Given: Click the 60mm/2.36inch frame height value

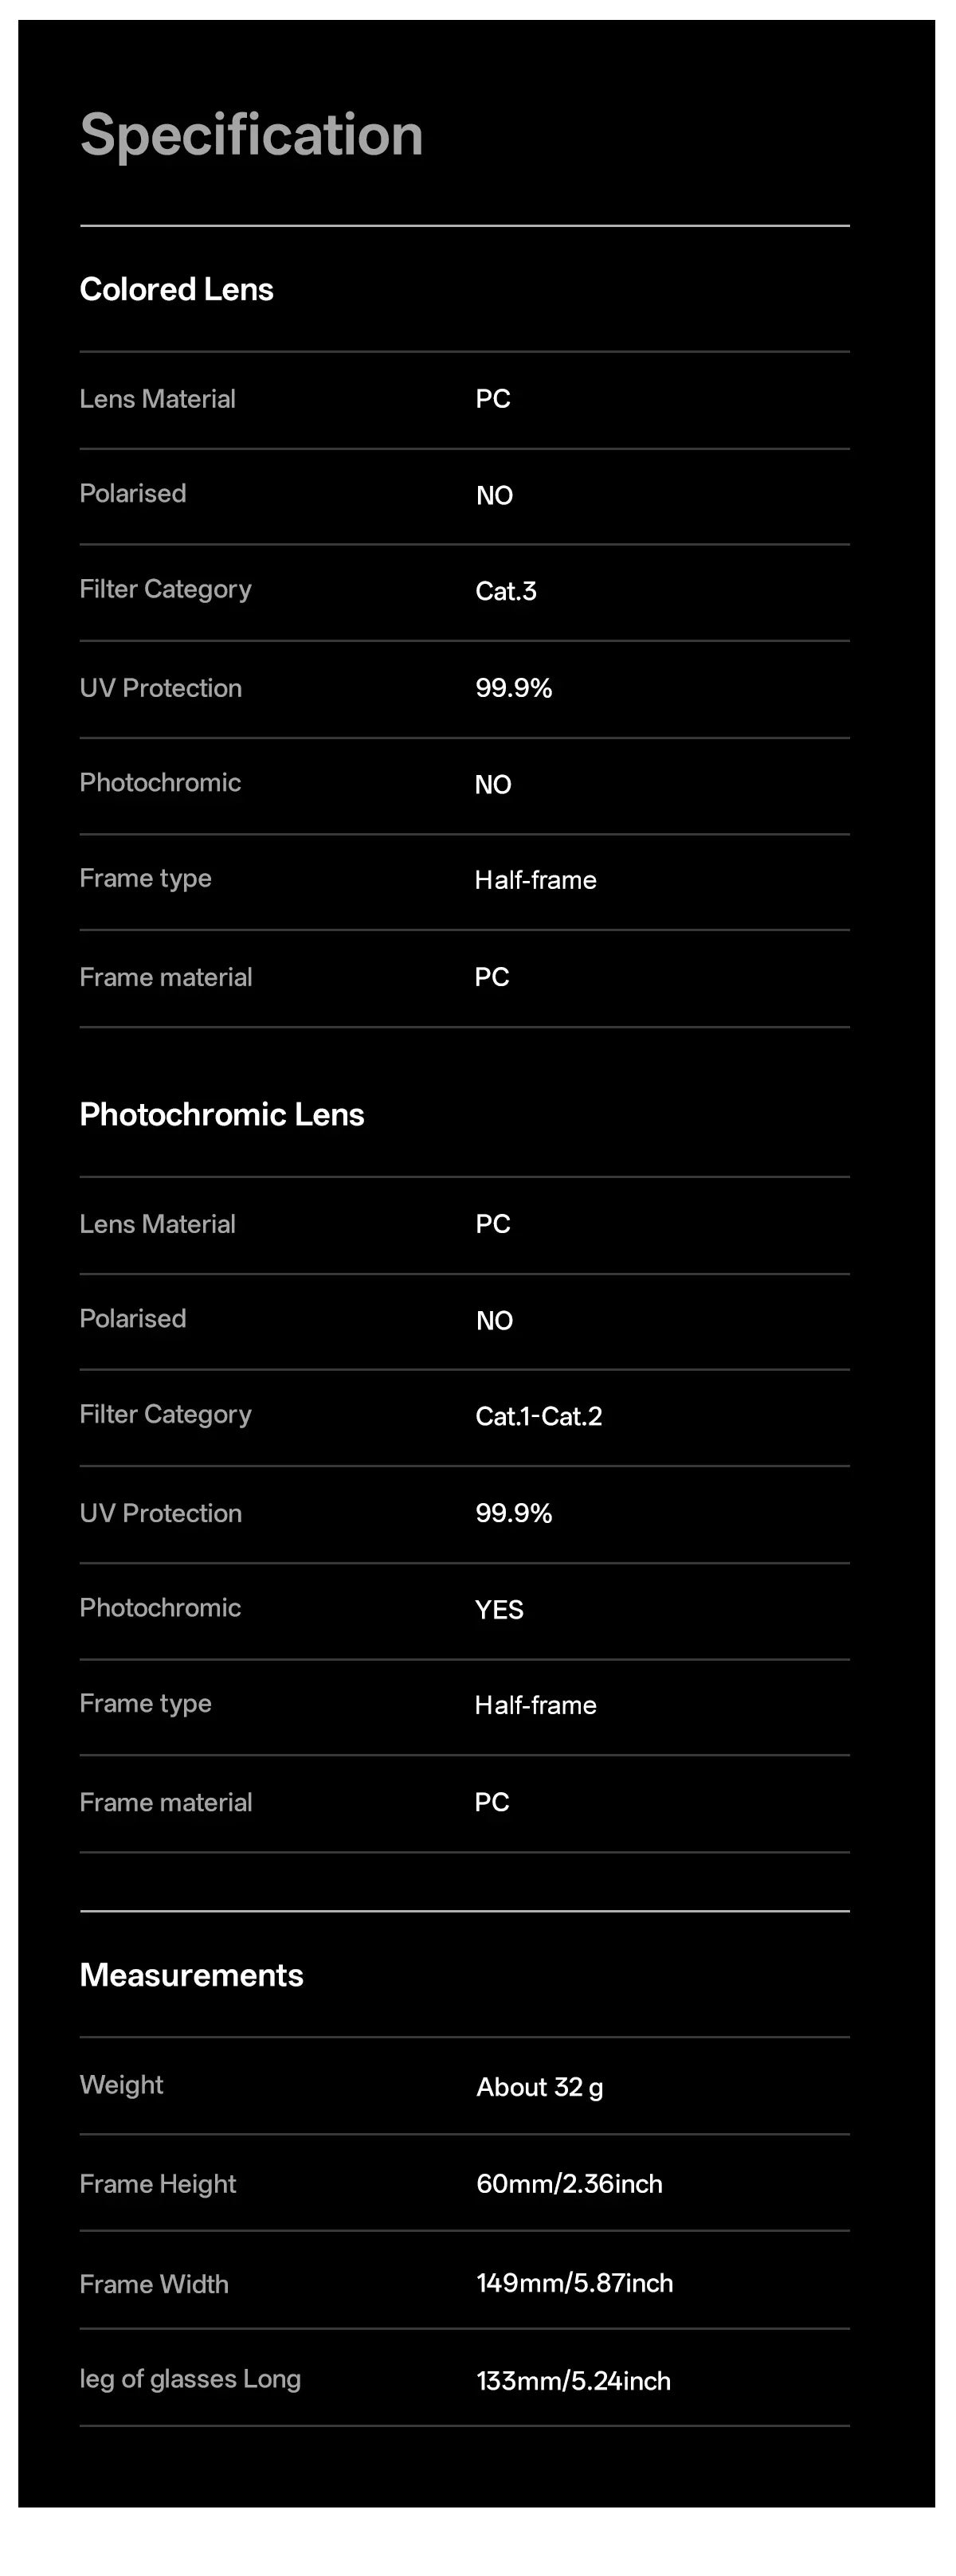Looking at the screenshot, I should click(x=569, y=2184).
